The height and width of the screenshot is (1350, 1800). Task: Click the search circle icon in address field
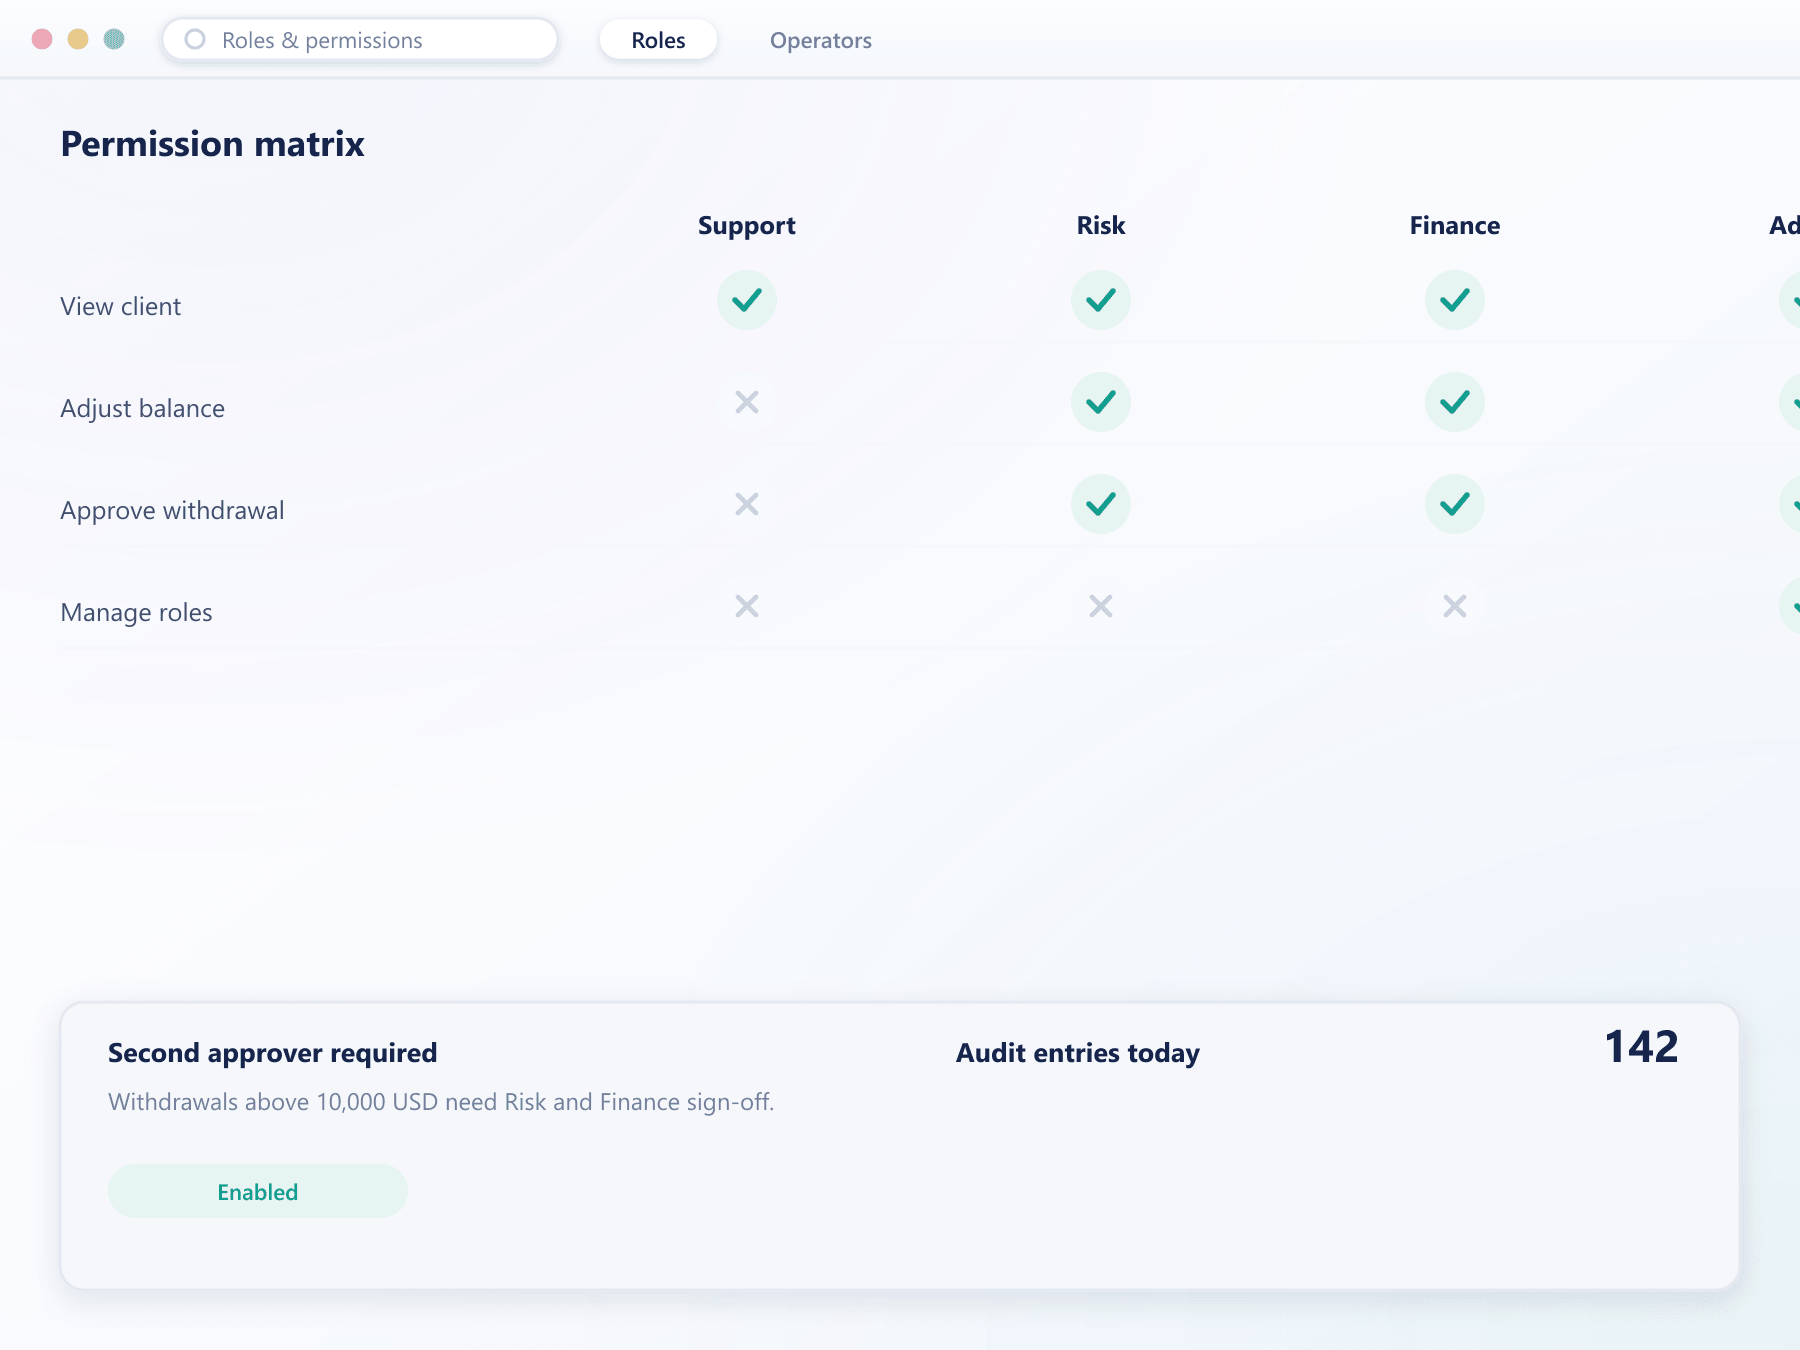(x=195, y=39)
